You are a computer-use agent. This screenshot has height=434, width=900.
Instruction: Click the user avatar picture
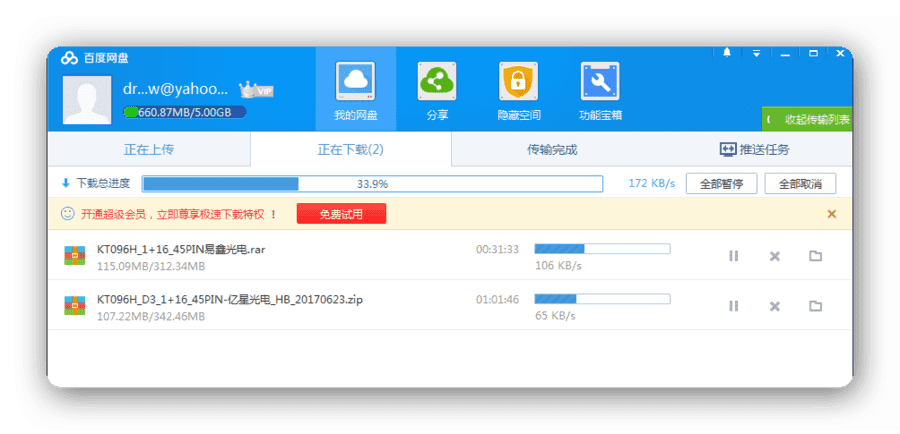pos(87,100)
